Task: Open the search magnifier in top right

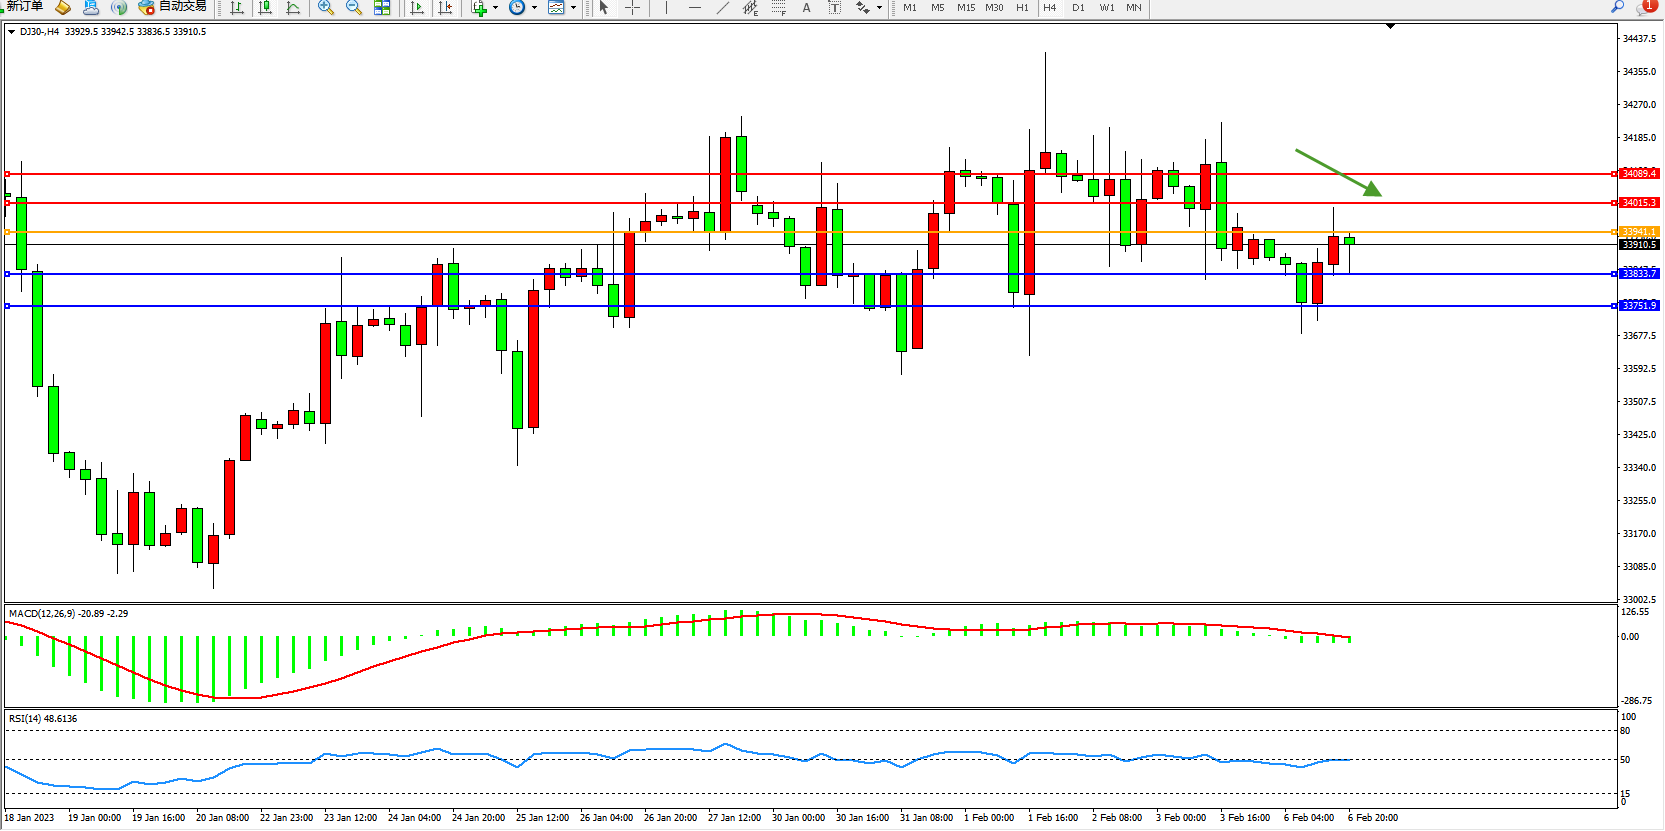Action: point(1617,7)
